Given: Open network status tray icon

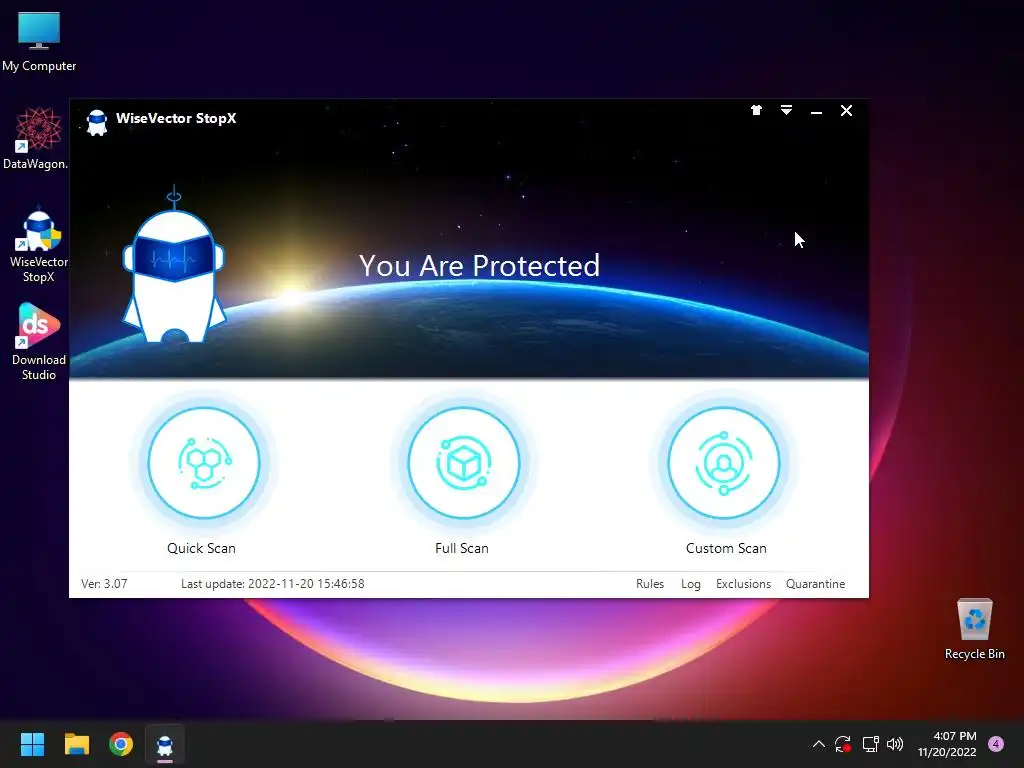Looking at the screenshot, I should [x=870, y=744].
